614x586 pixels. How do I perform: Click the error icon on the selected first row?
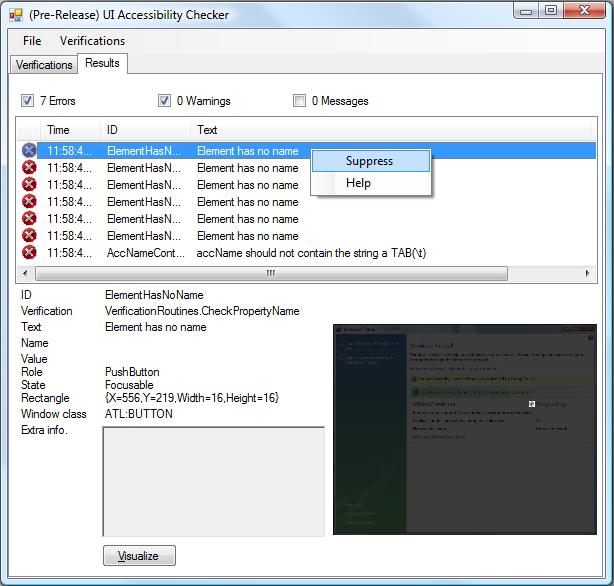coord(29,151)
